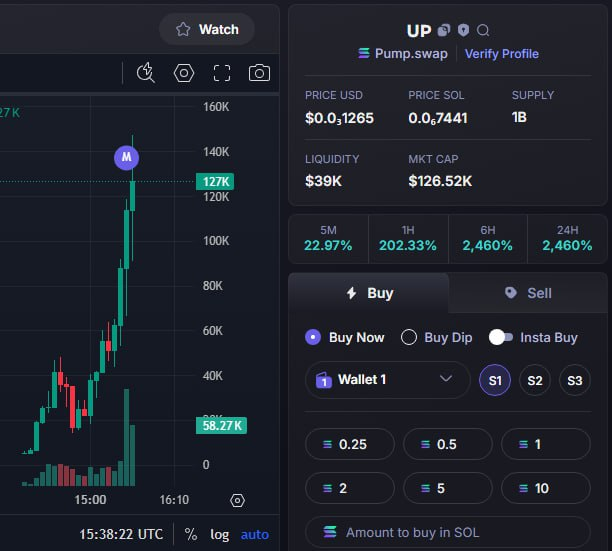This screenshot has width=612, height=551.
Task: Pick the 1 SOL quick buy amount
Action: (546, 444)
